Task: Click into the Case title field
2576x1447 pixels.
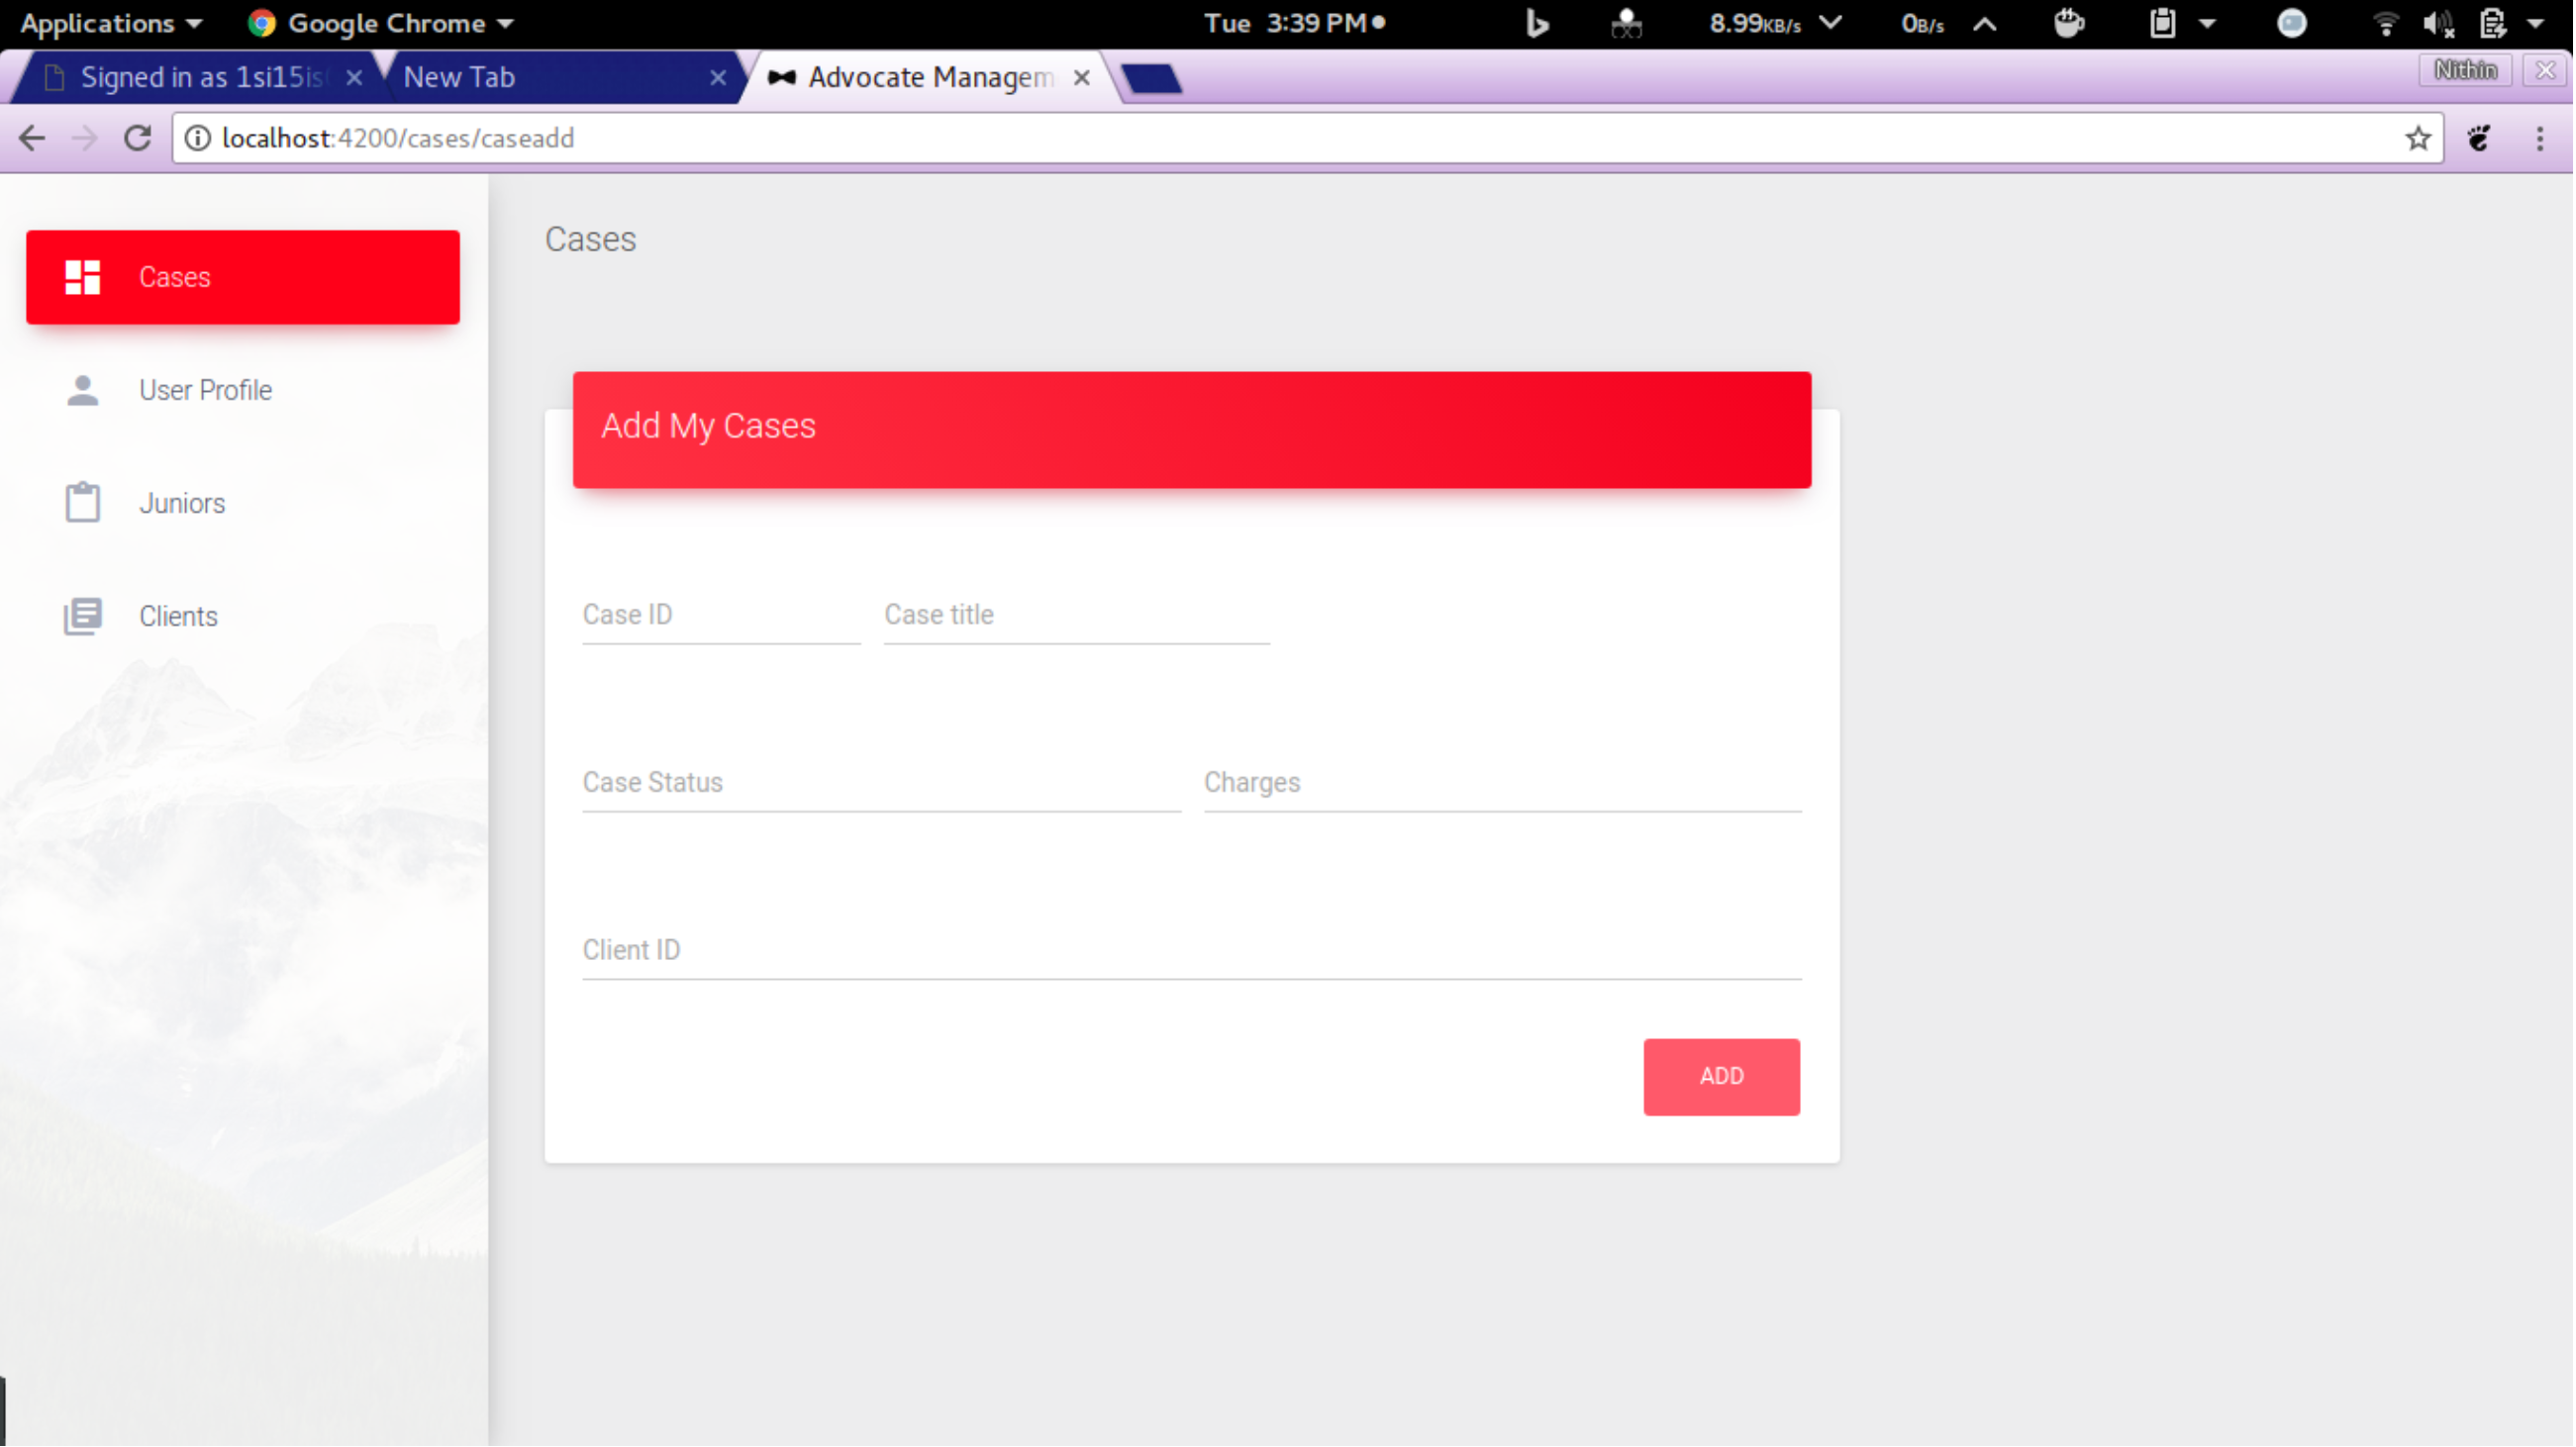Action: click(1076, 616)
